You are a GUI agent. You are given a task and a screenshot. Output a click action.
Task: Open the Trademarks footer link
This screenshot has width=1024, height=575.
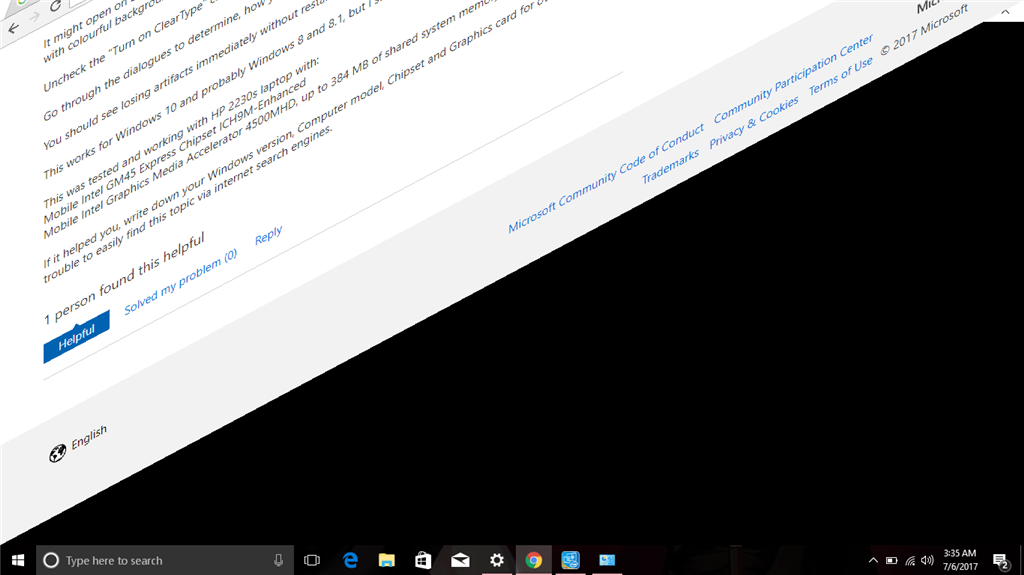click(x=670, y=166)
